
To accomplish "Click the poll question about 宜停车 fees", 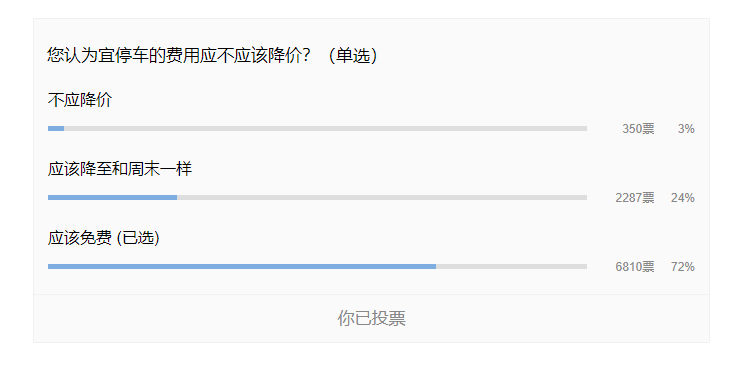I will (x=179, y=56).
